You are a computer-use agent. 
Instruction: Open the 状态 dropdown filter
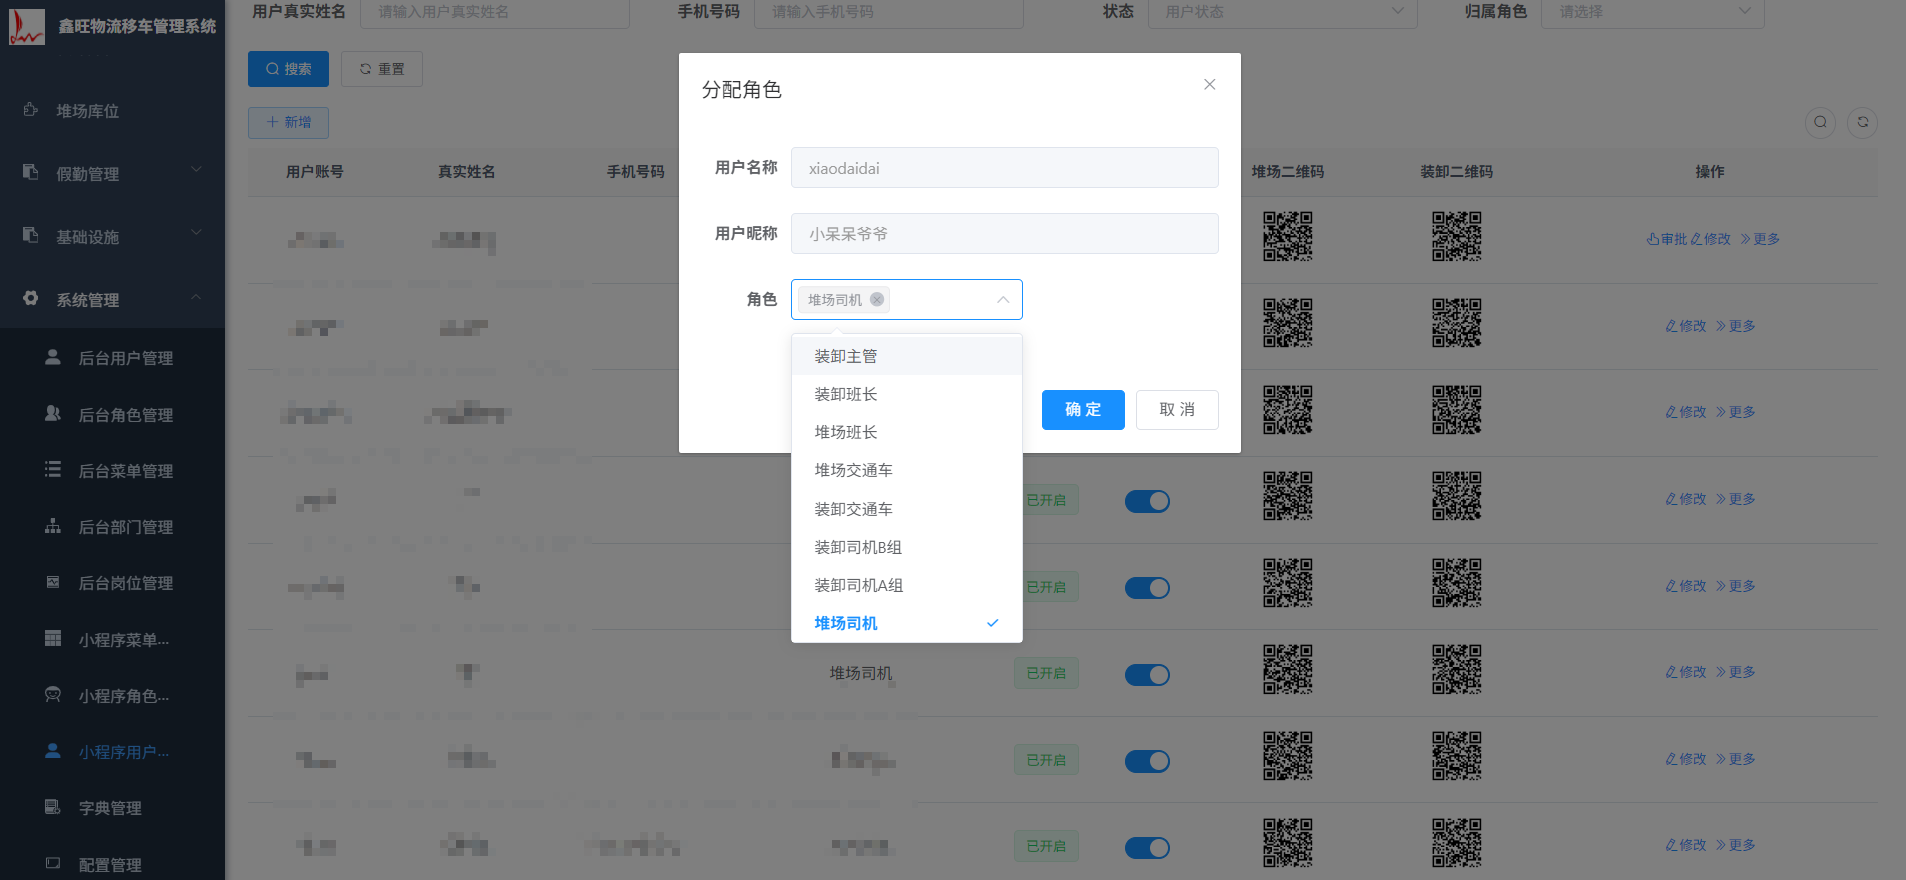pos(1282,12)
